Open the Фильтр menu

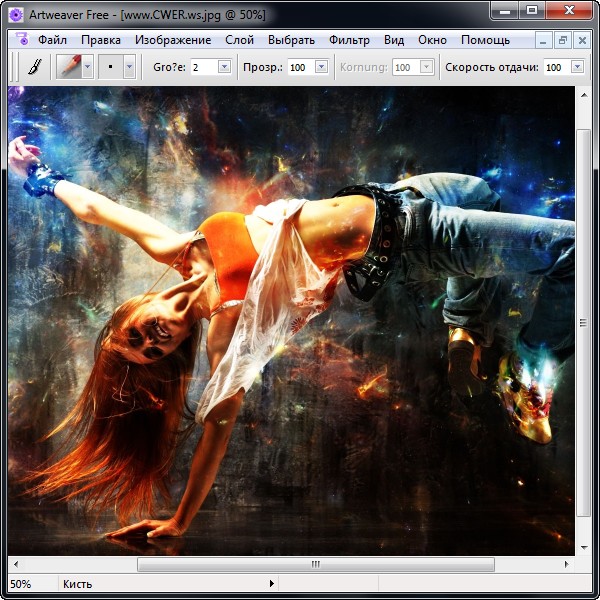pos(349,40)
